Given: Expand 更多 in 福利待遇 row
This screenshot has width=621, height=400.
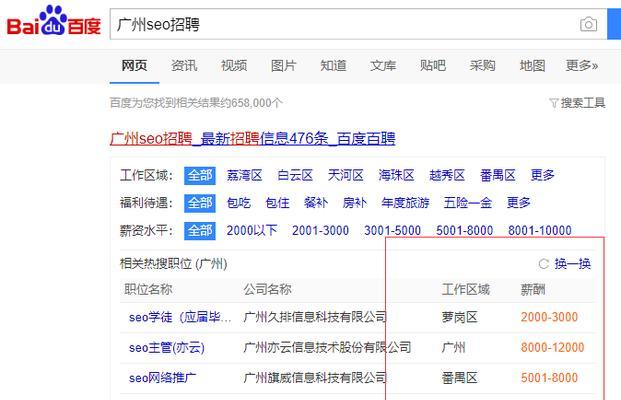Looking at the screenshot, I should [x=519, y=203].
